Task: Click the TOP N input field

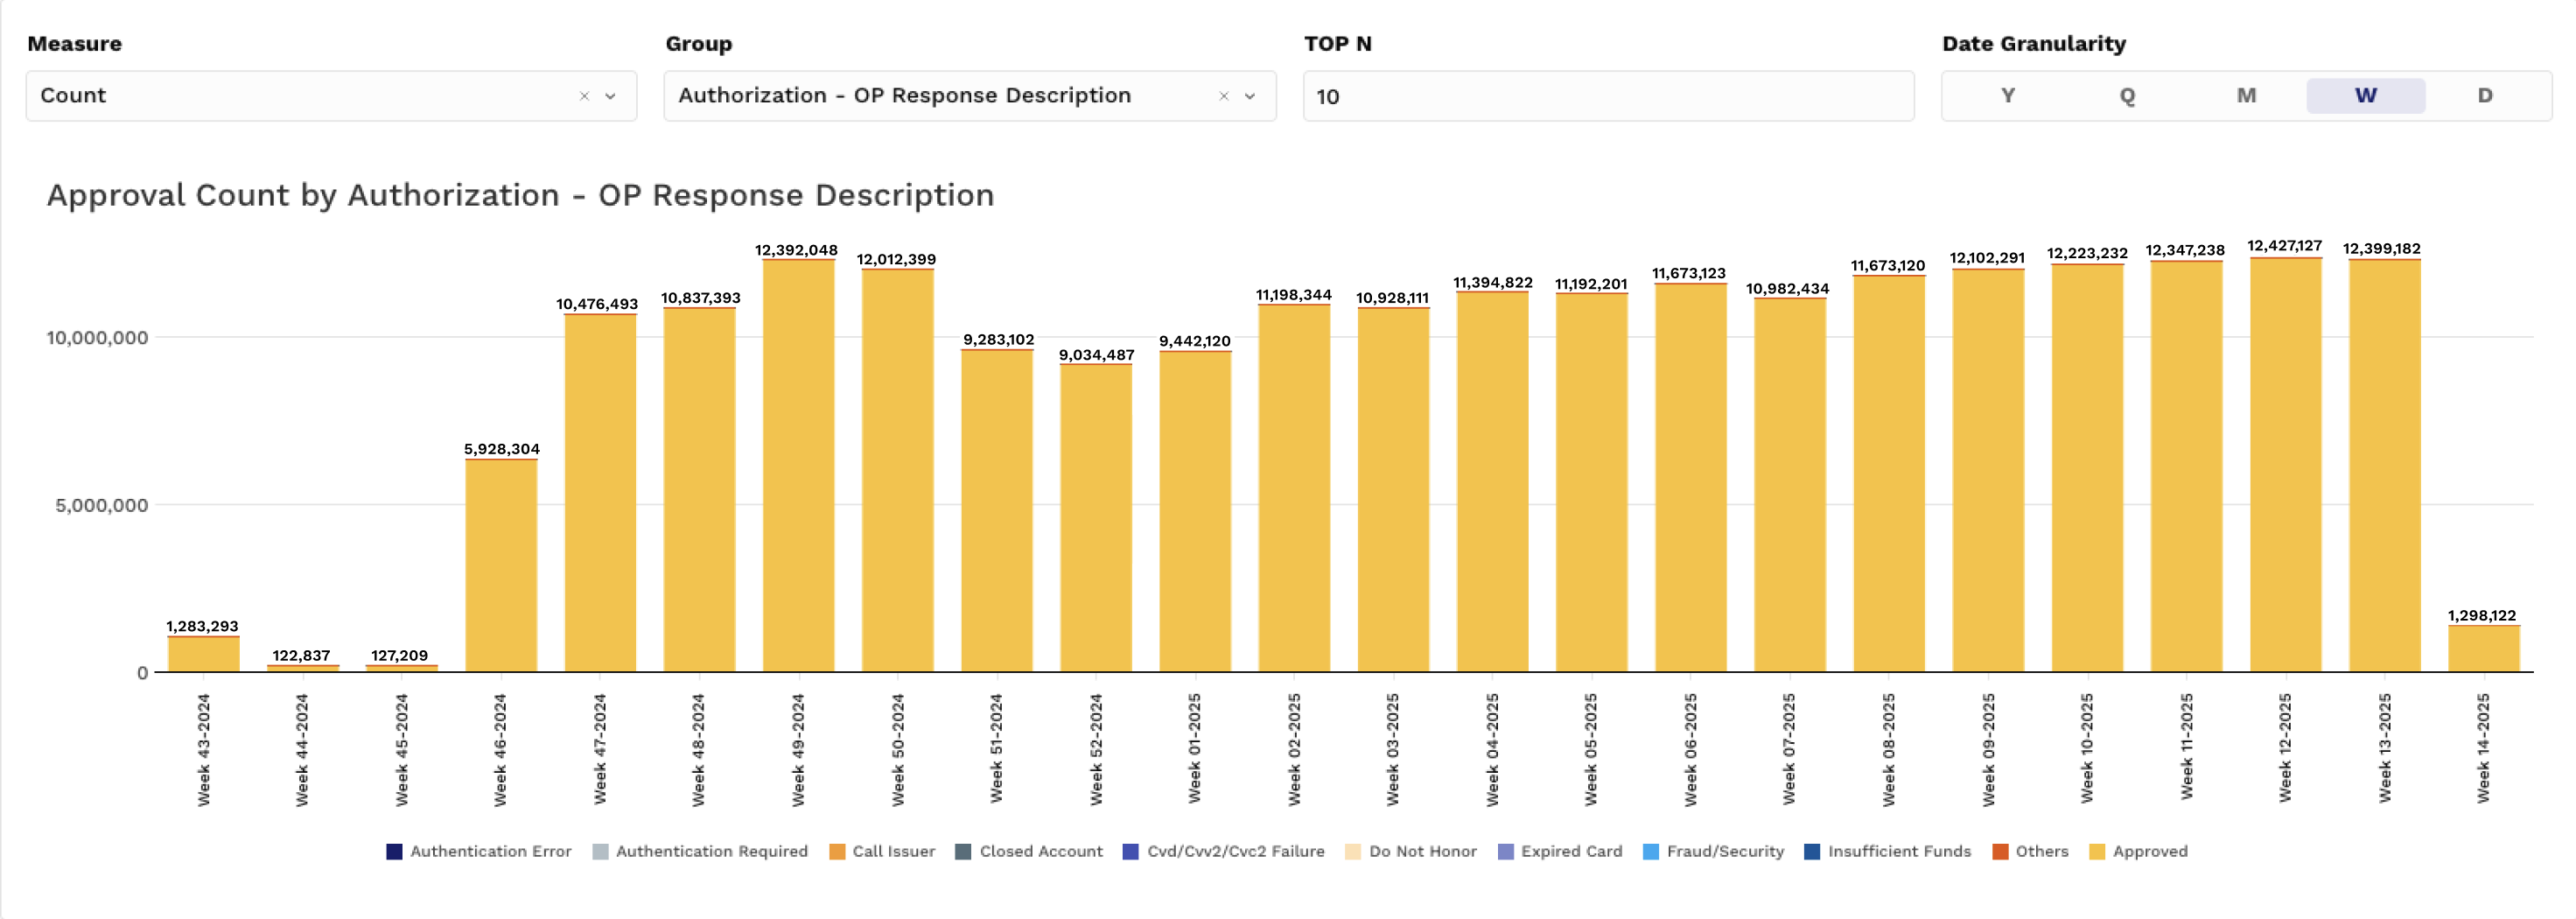Action: [1607, 96]
